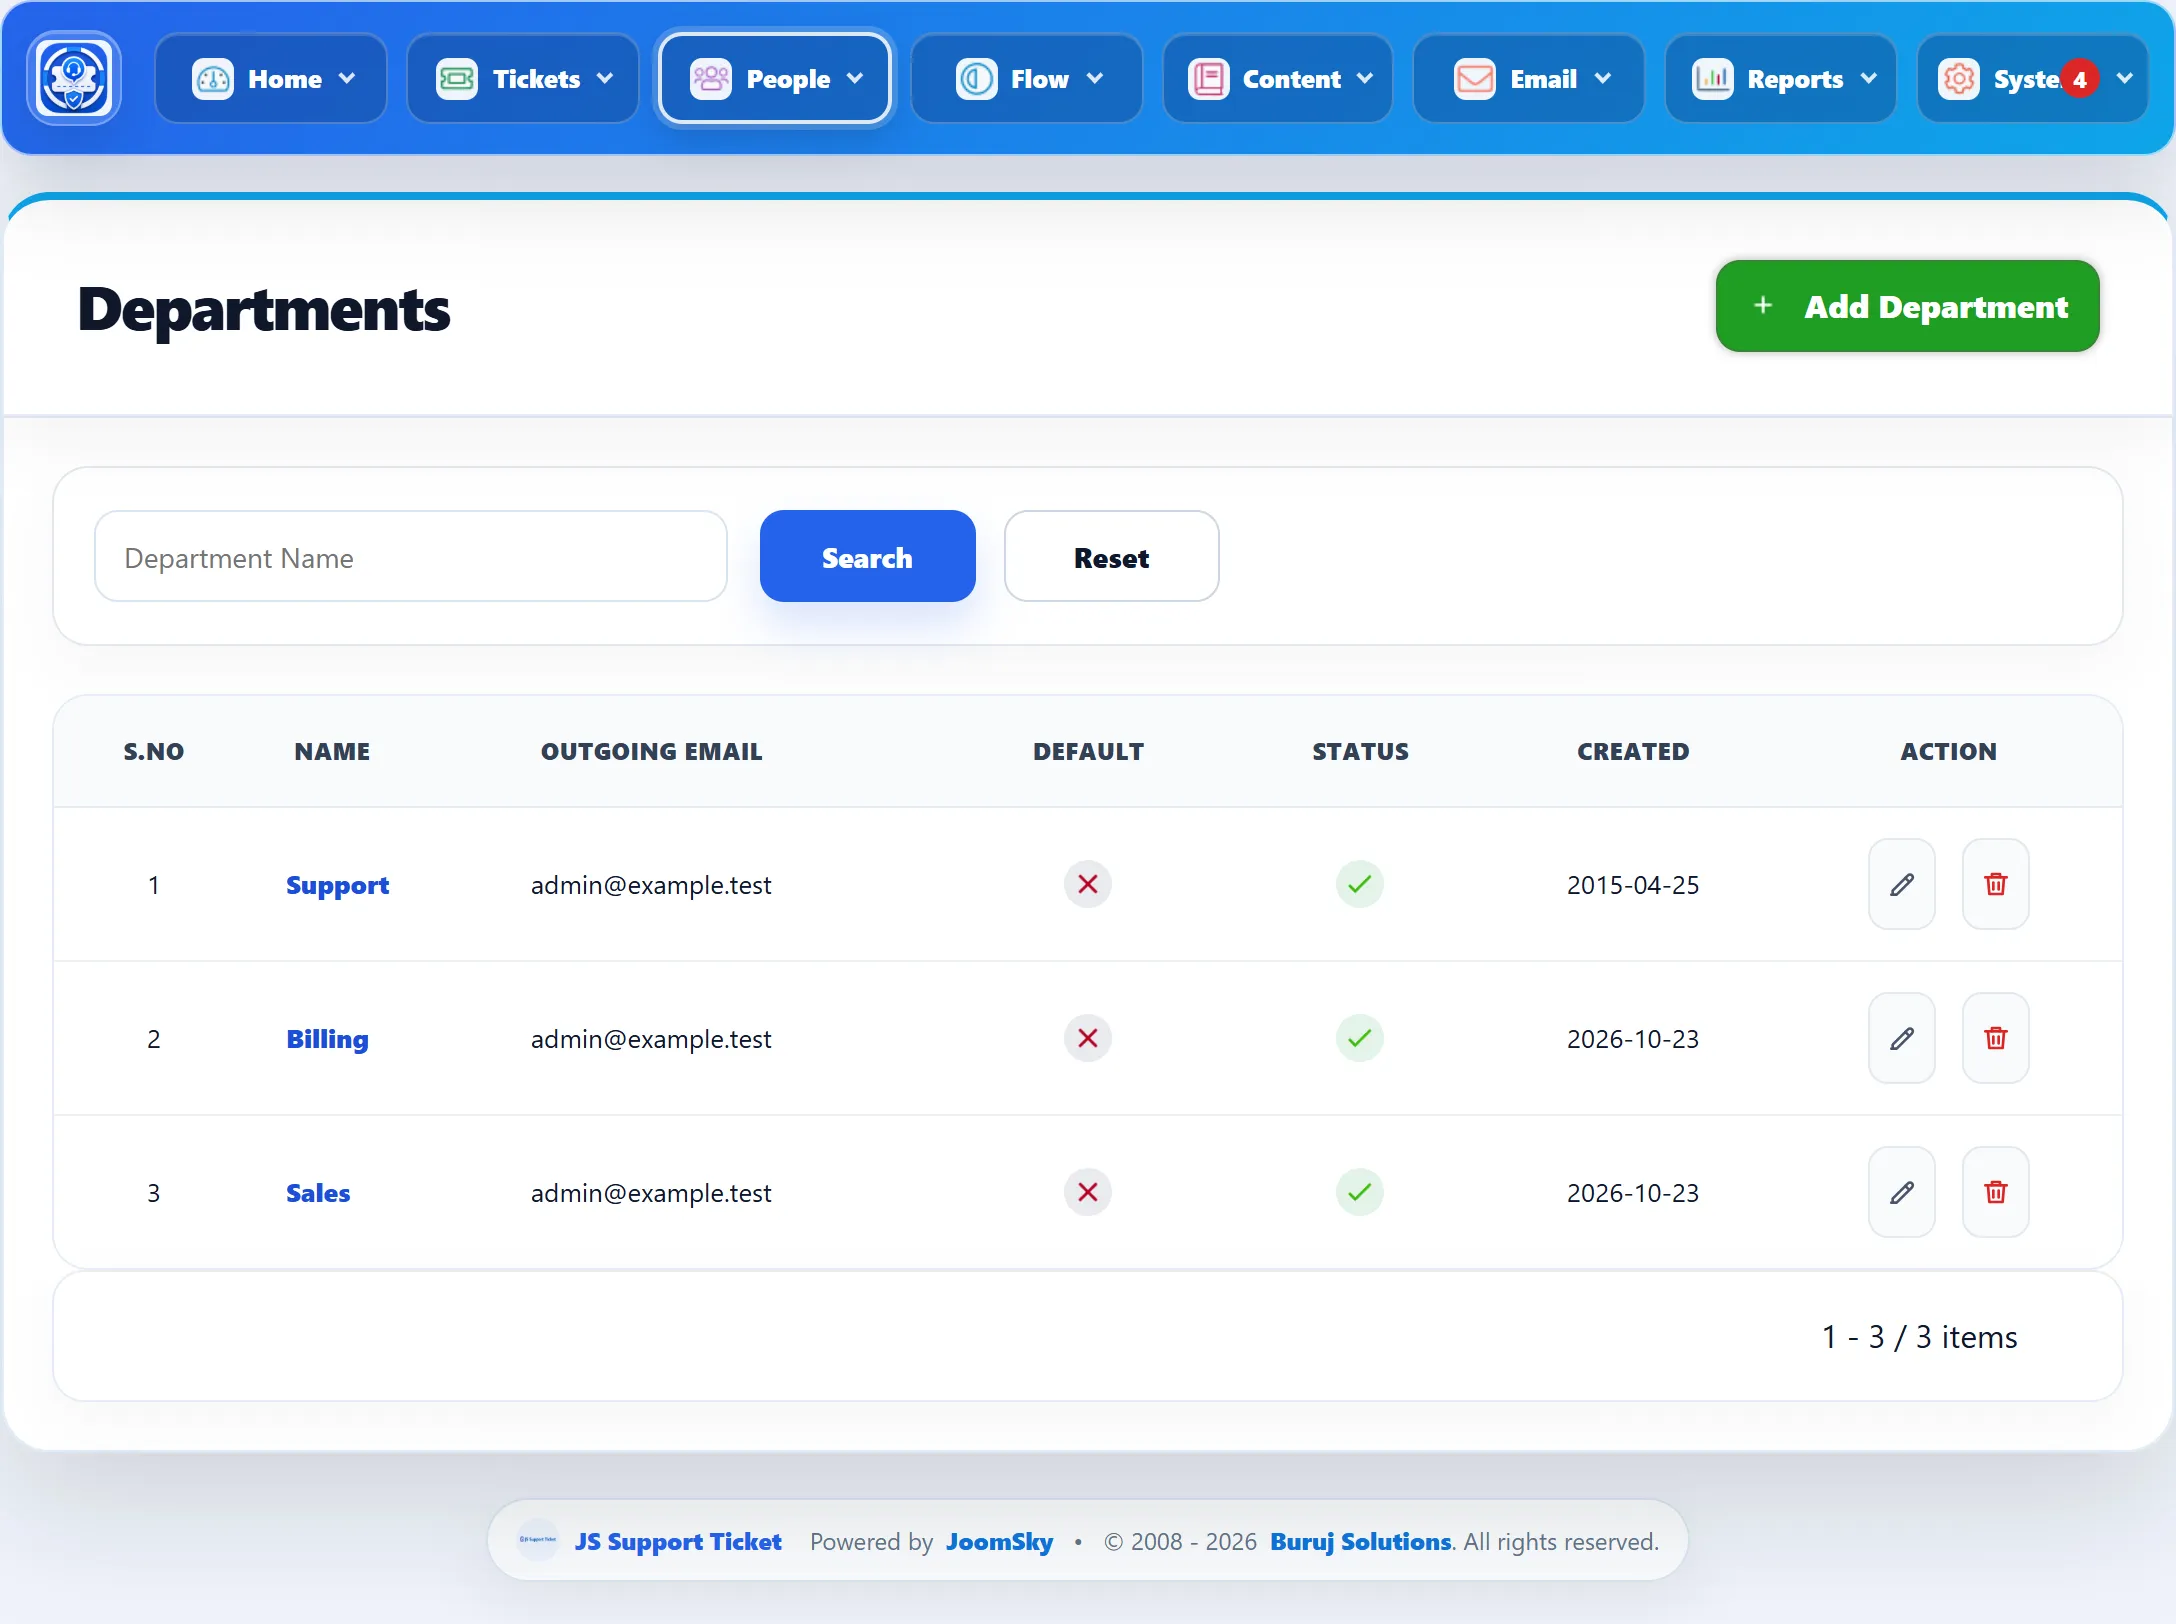Click the JS Support Ticket logo icon

click(74, 78)
